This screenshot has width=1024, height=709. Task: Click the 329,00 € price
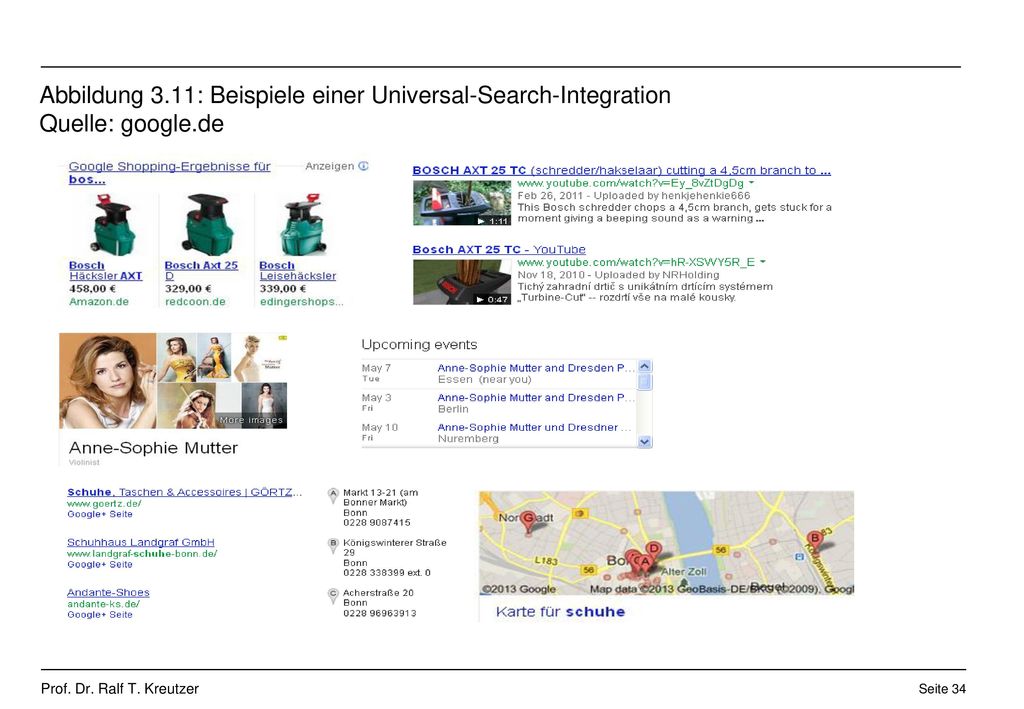(188, 289)
